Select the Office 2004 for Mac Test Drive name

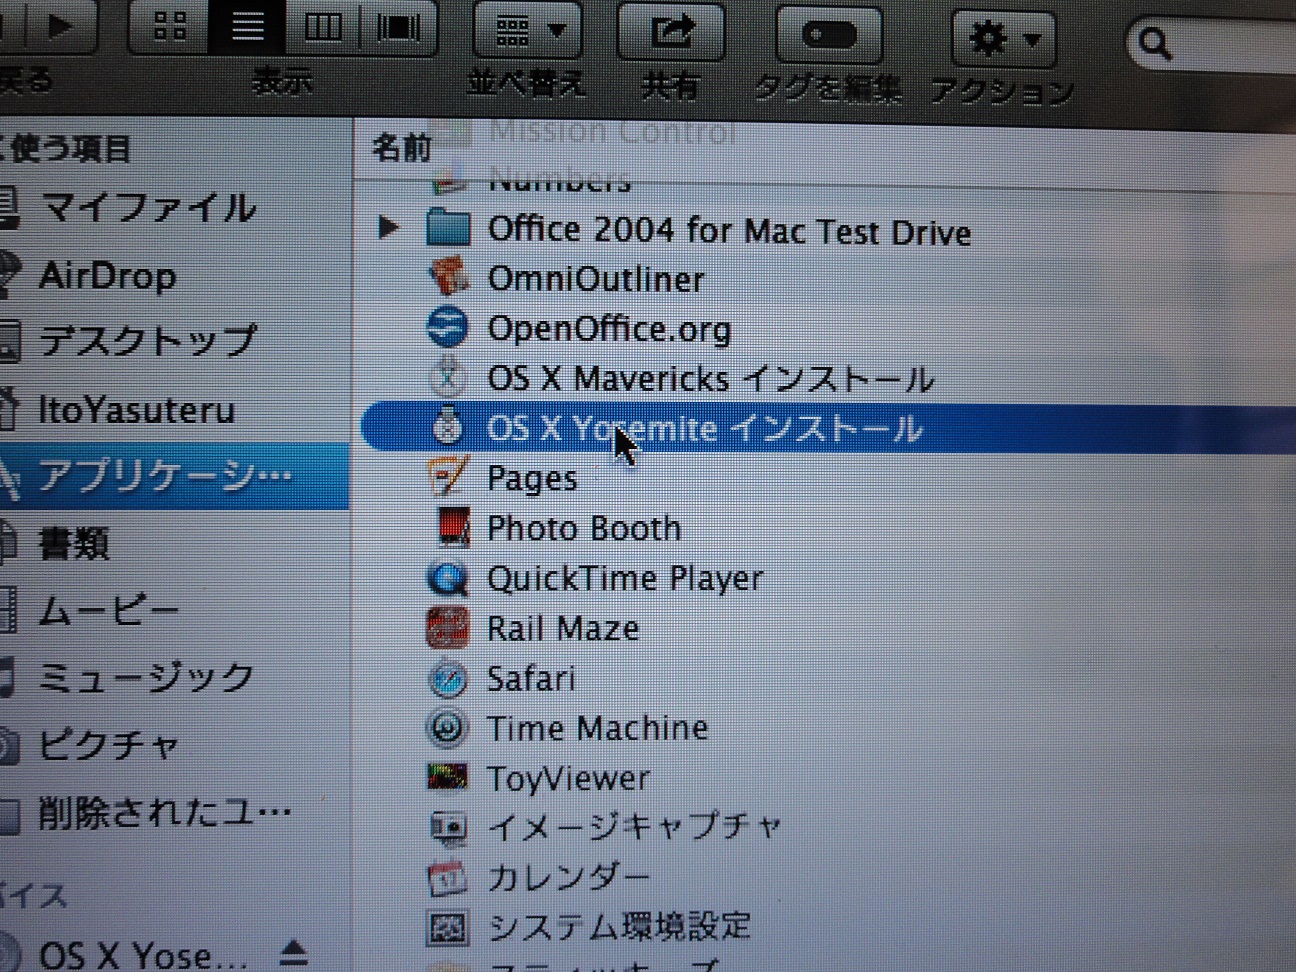[729, 231]
